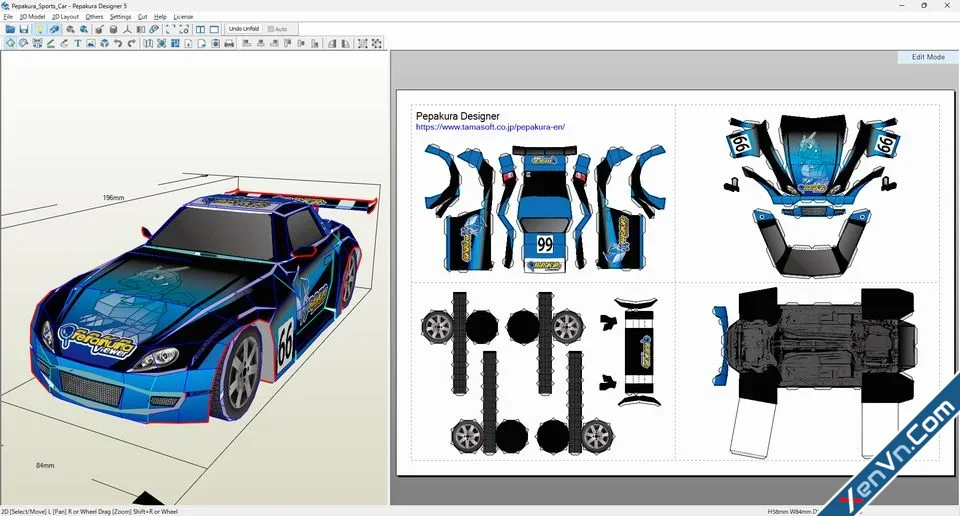Open the Help menu

(160, 17)
